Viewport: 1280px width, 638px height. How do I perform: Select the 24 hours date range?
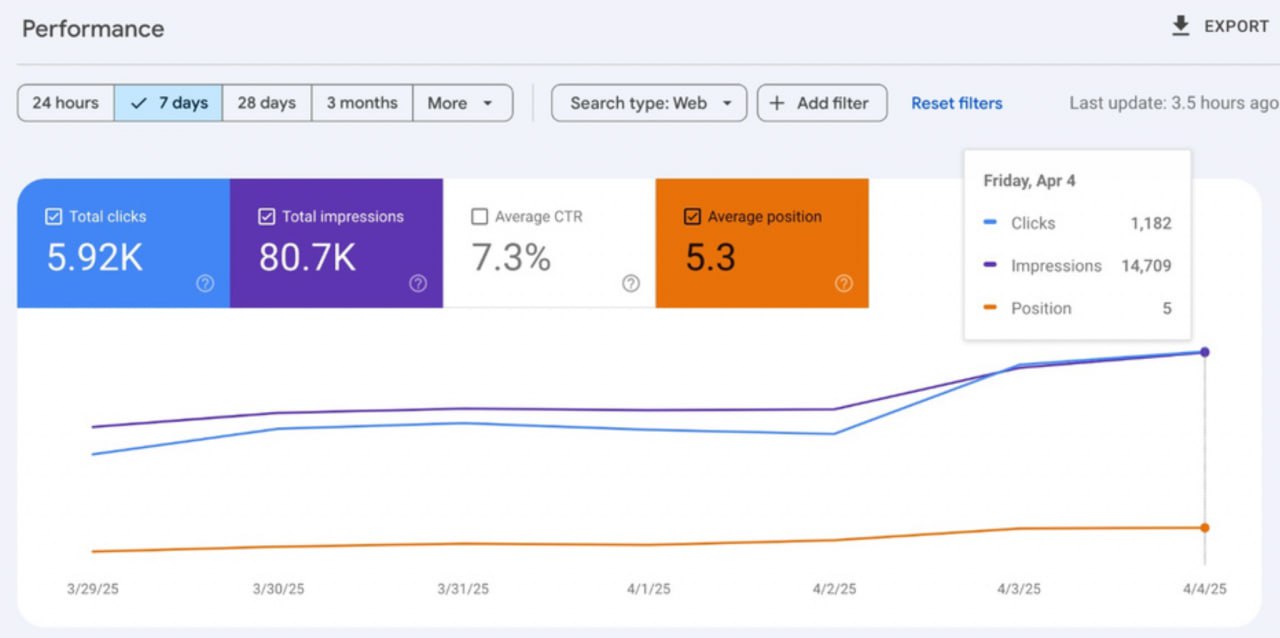[66, 103]
